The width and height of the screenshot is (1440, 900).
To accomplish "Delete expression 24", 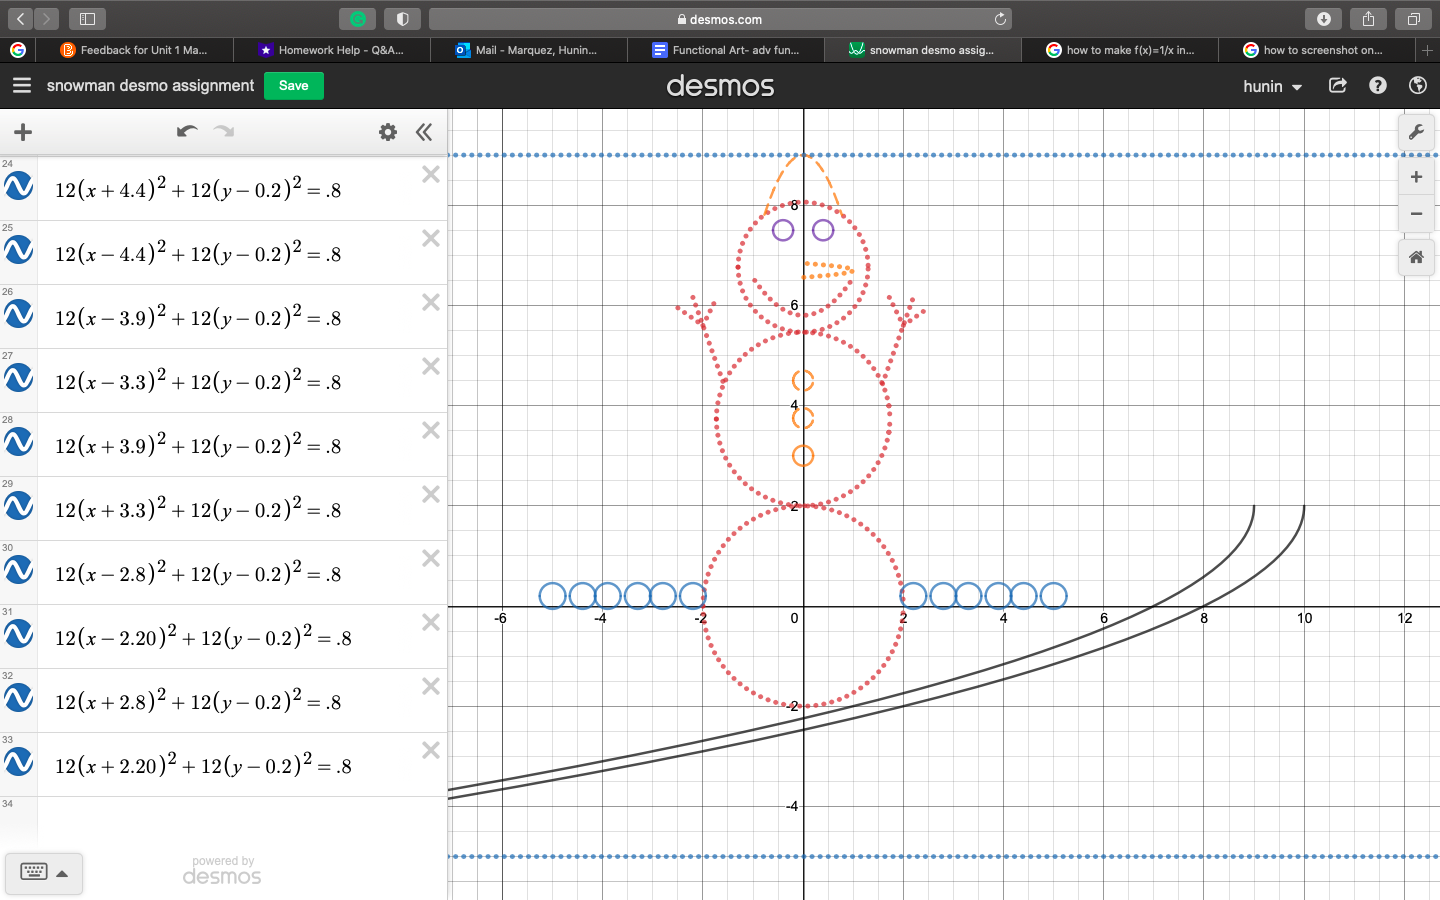I will 431,174.
